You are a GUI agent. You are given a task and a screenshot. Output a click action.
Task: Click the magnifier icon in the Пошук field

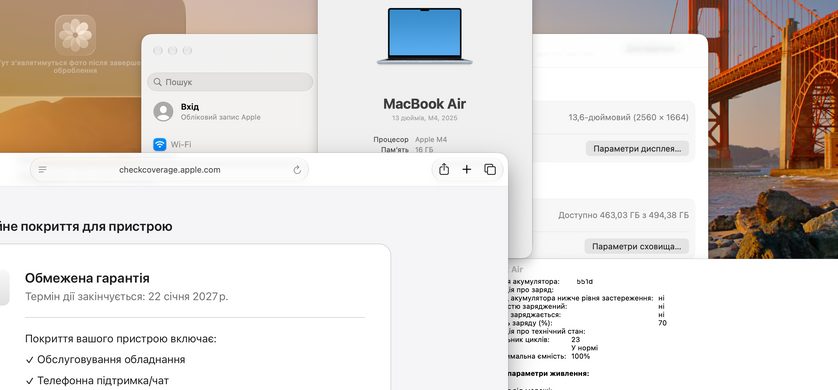click(x=157, y=82)
